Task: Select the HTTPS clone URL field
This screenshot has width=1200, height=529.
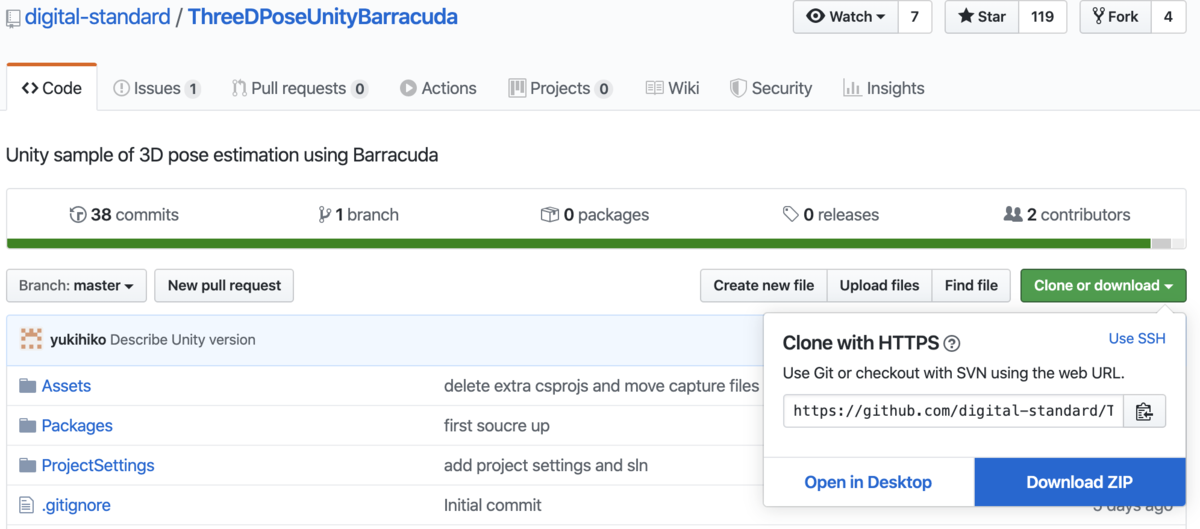Action: 953,411
